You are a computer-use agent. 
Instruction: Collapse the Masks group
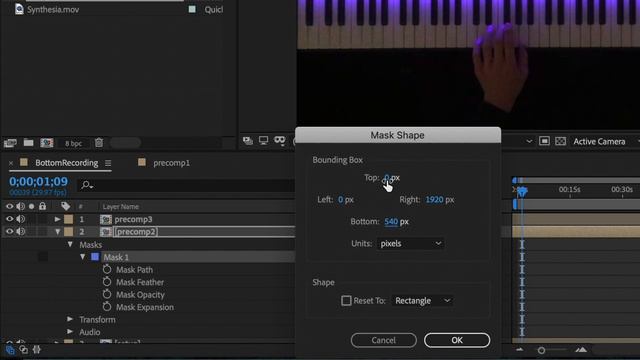(70, 244)
